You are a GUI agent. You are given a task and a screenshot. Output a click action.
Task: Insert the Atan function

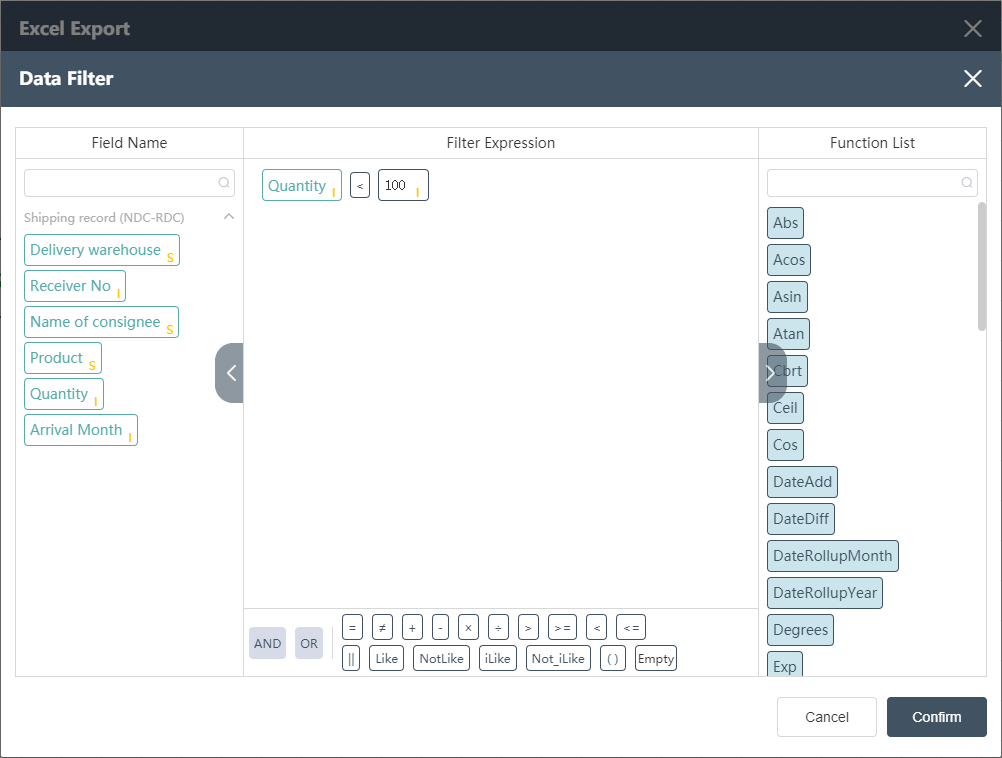pos(789,334)
